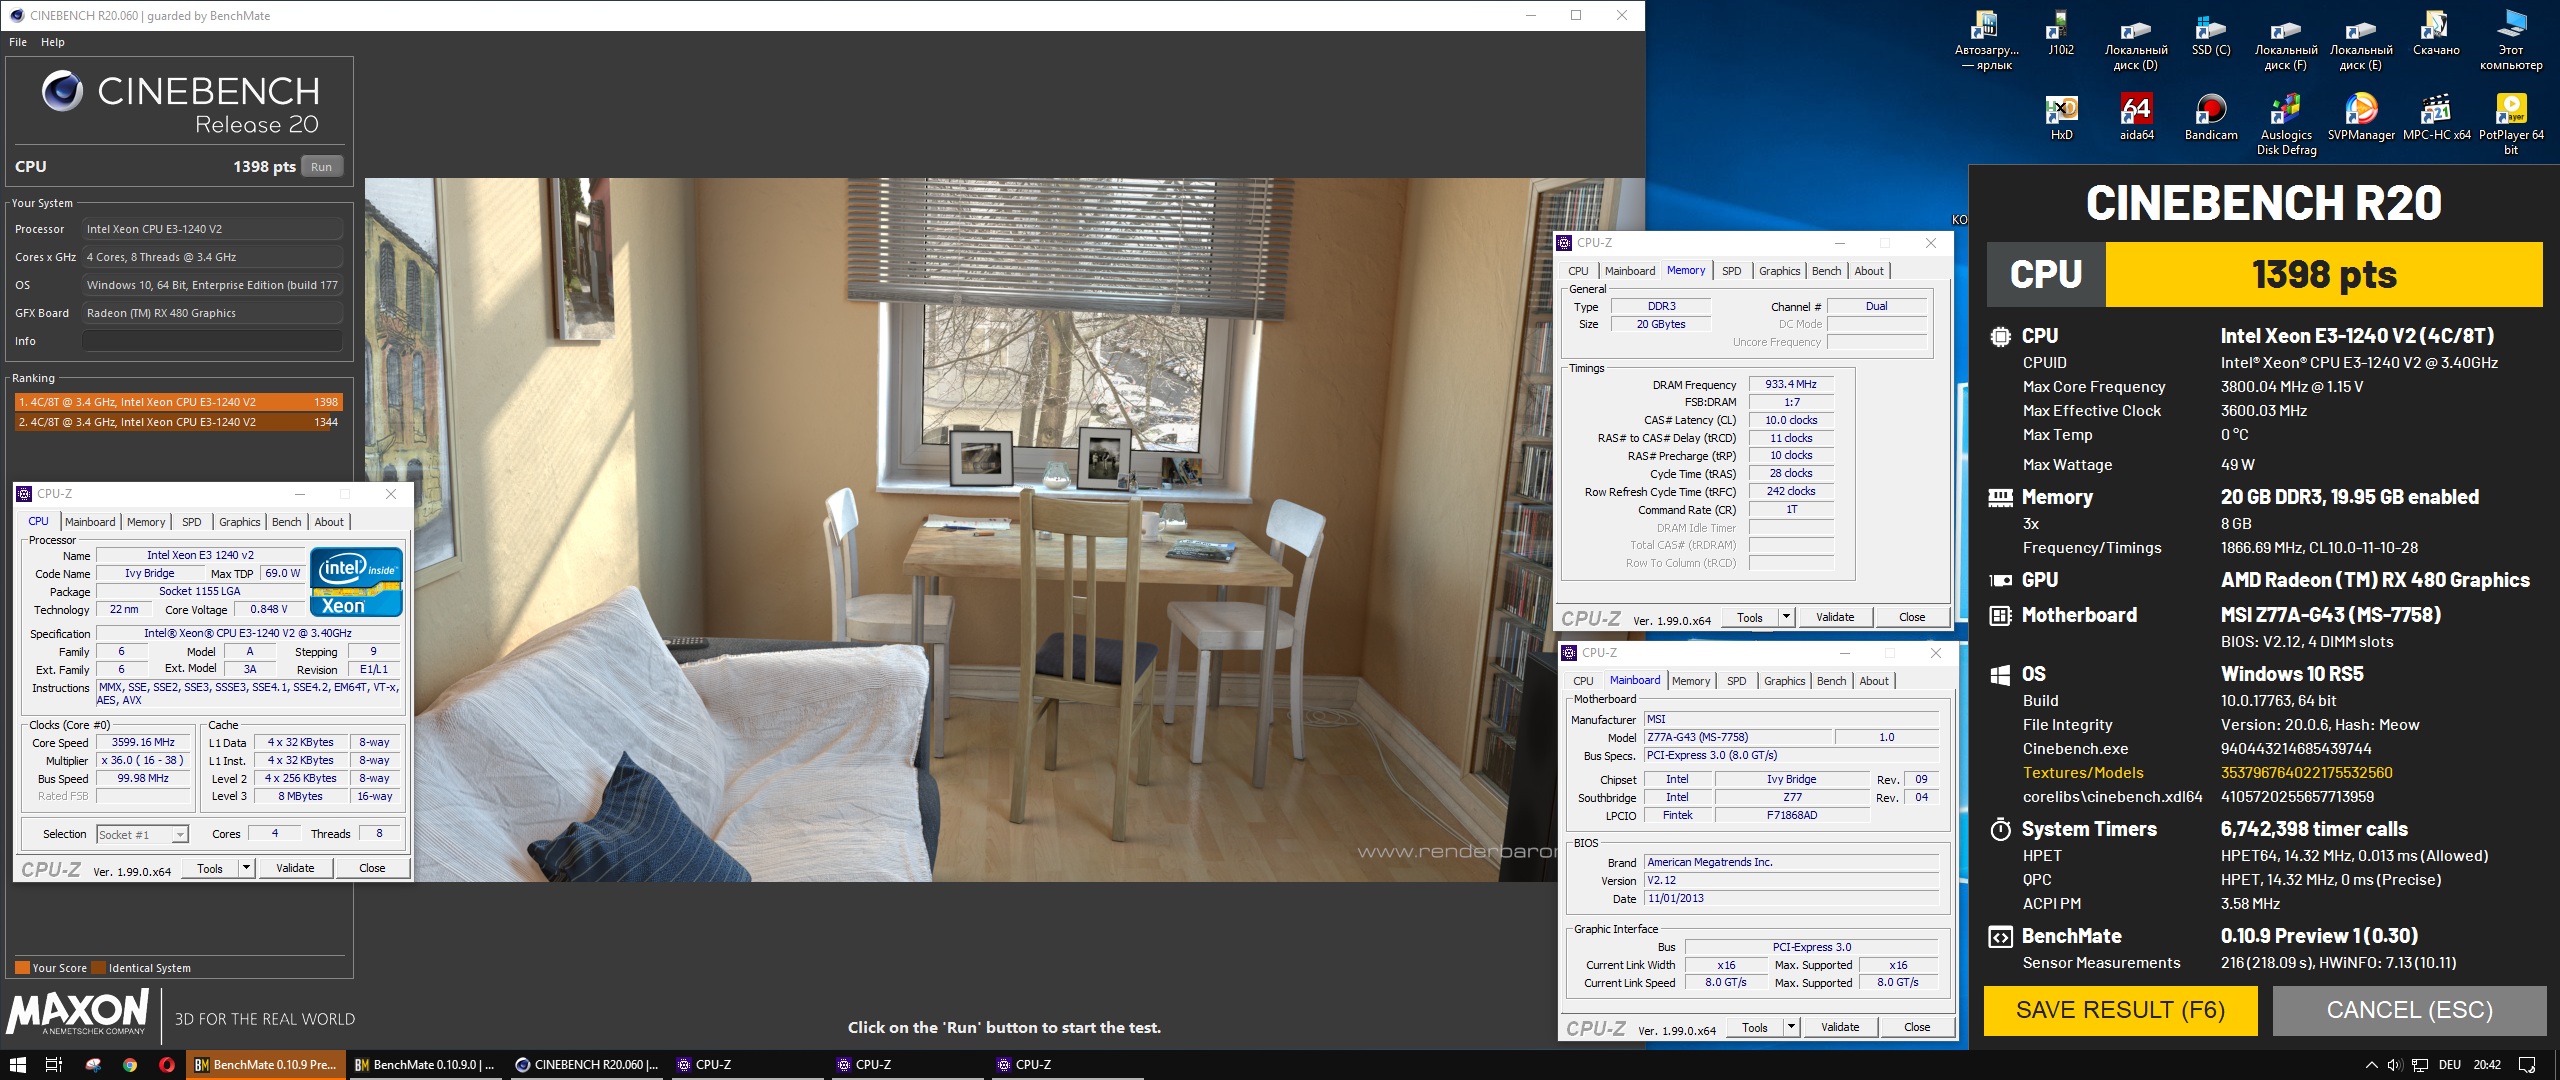This screenshot has height=1080, width=2560.
Task: Click Textures/Models hash label
Action: point(2083,773)
